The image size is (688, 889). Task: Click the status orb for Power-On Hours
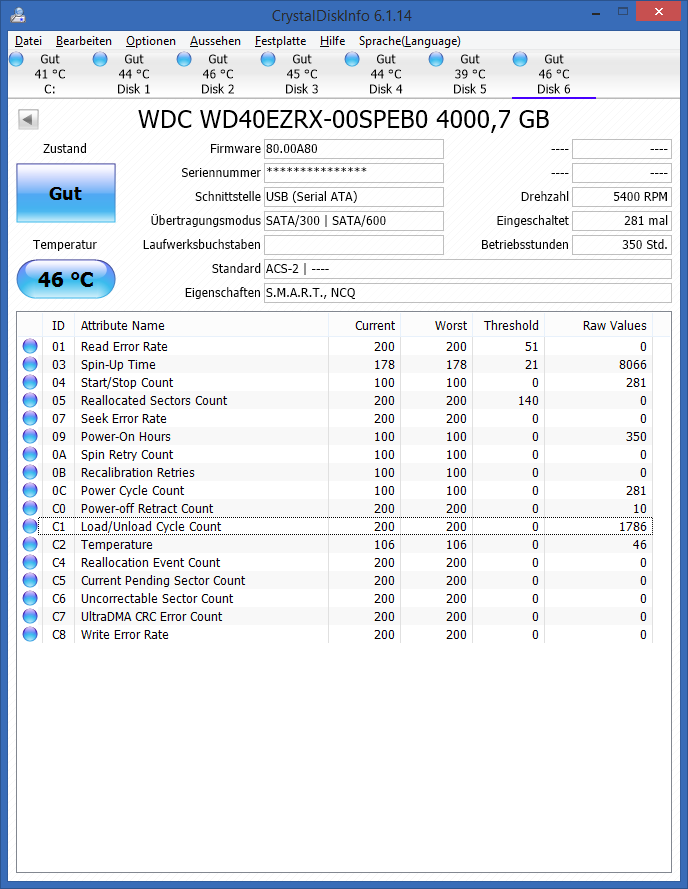click(30, 436)
